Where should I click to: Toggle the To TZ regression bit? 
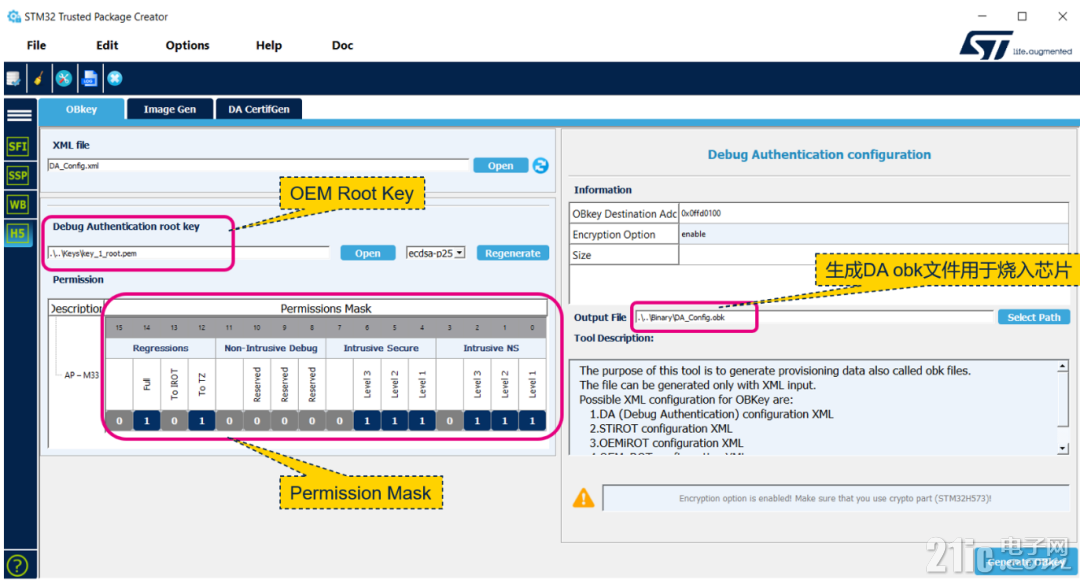click(x=202, y=421)
